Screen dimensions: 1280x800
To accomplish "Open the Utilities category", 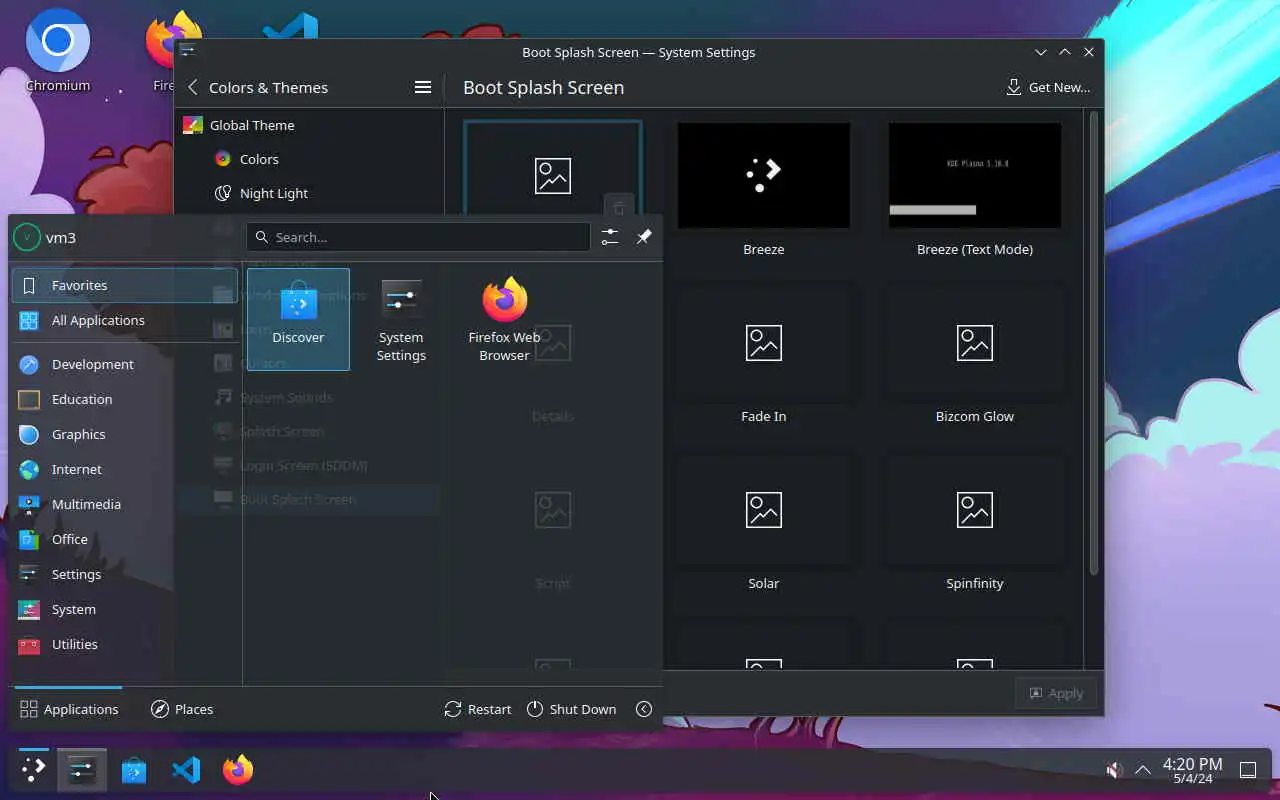I will (x=125, y=644).
